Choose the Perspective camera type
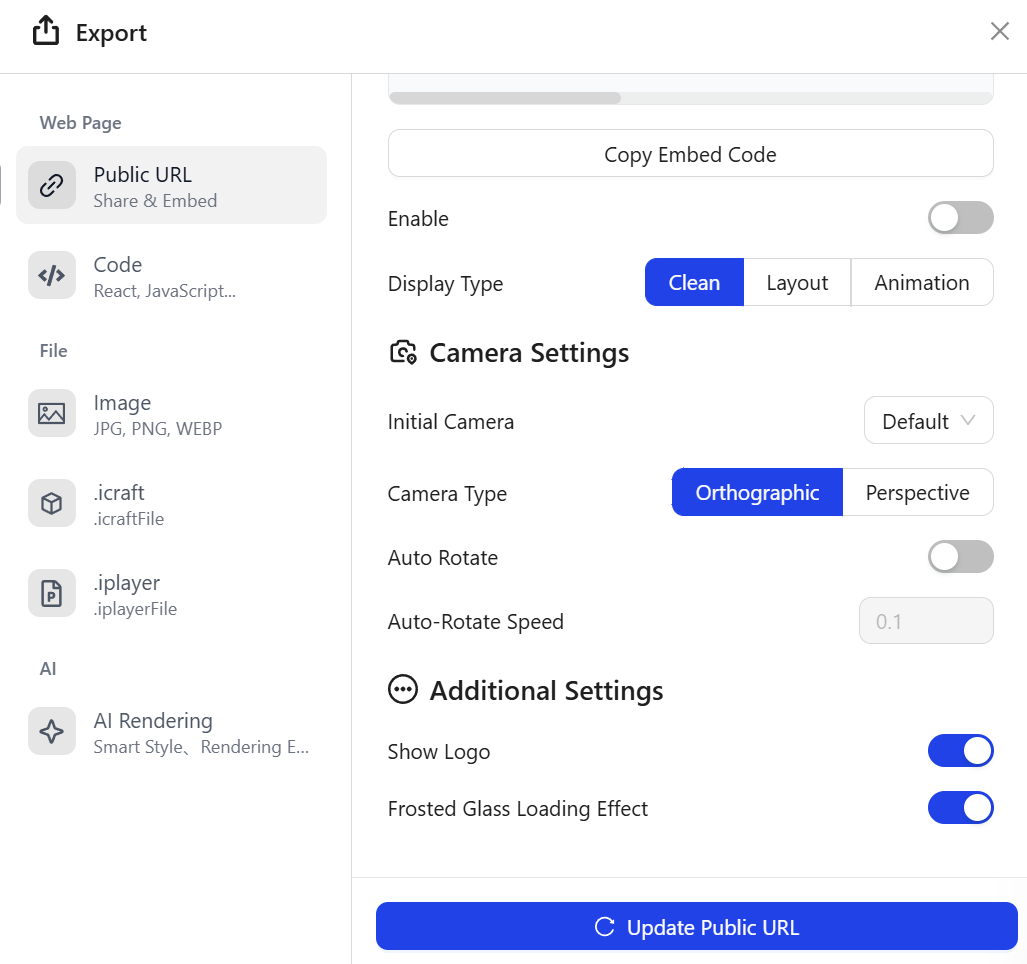This screenshot has height=964, width=1027. pos(917,493)
